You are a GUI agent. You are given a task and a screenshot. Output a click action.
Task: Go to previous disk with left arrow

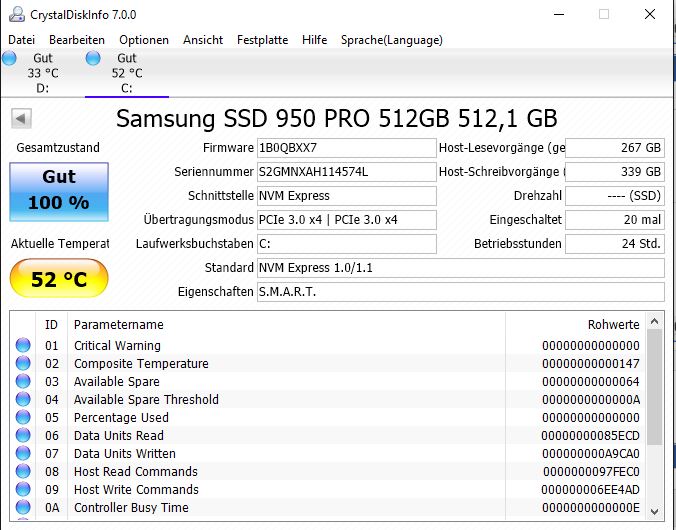tap(21, 118)
